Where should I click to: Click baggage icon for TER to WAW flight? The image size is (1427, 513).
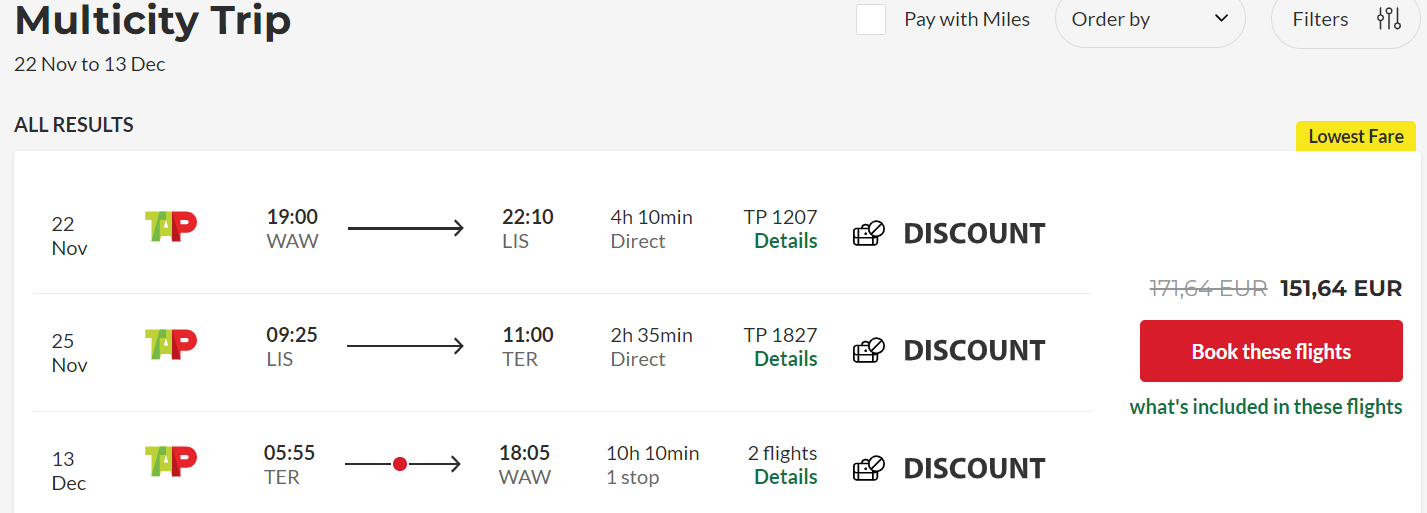[869, 468]
